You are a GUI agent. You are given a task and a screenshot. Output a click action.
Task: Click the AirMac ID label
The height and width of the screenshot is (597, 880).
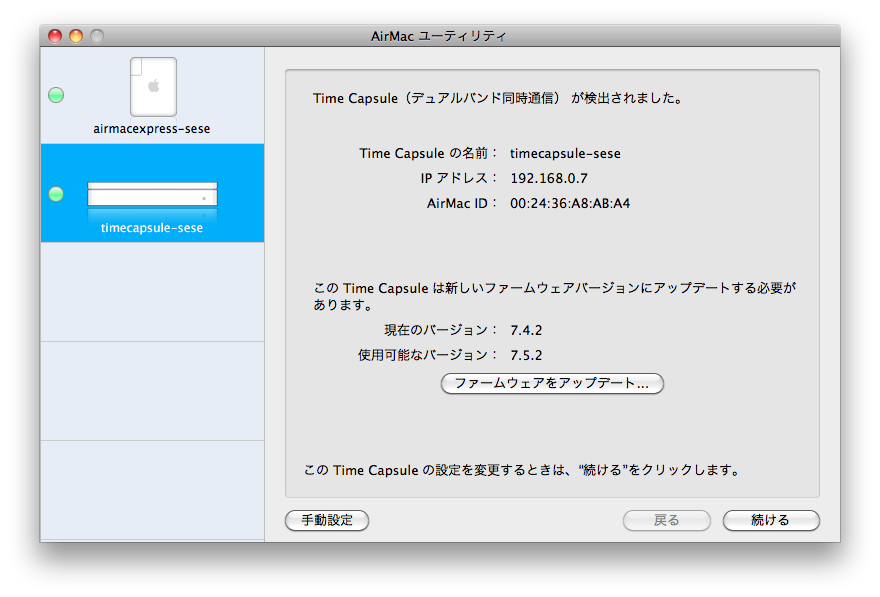coord(461,203)
